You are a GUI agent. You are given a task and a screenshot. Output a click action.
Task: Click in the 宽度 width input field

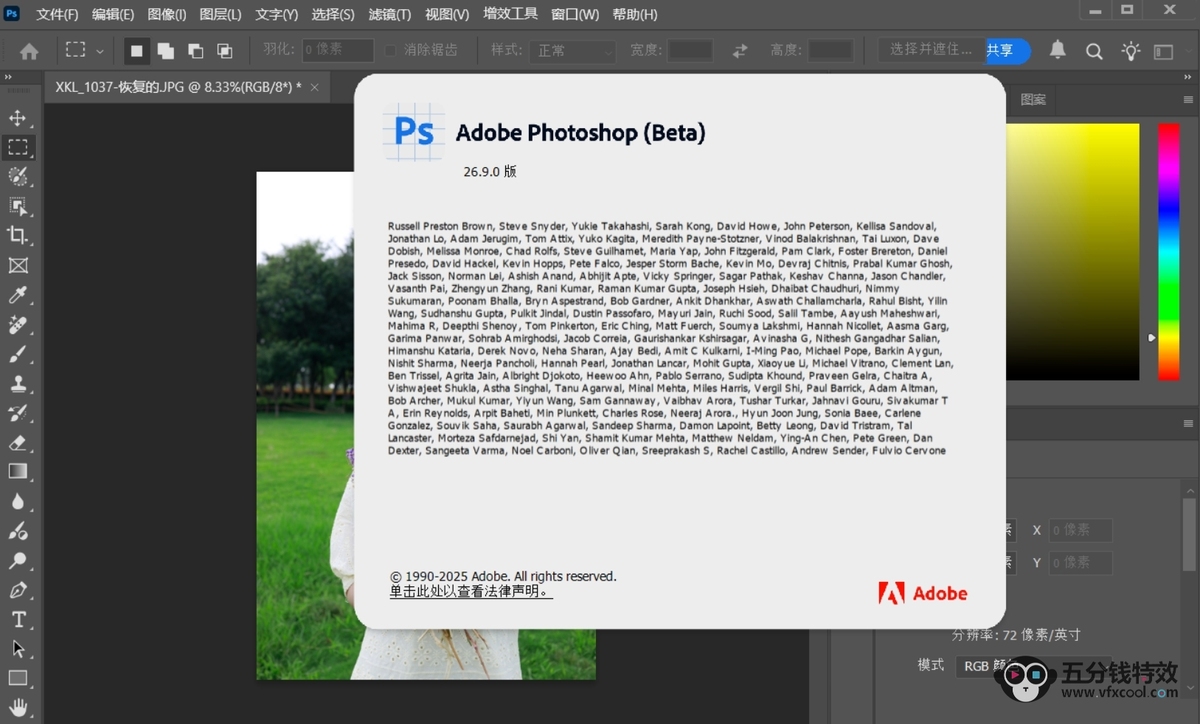[x=690, y=50]
